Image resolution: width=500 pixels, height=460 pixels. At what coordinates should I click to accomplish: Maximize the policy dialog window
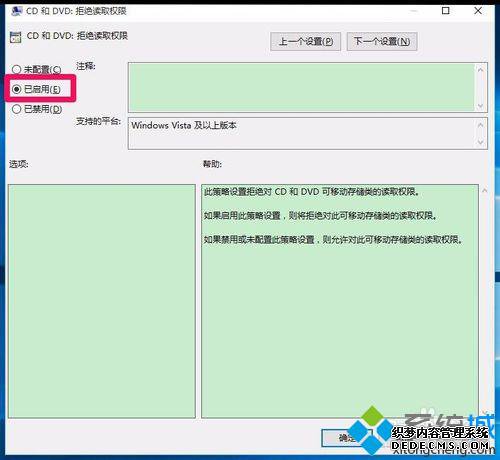click(x=445, y=11)
